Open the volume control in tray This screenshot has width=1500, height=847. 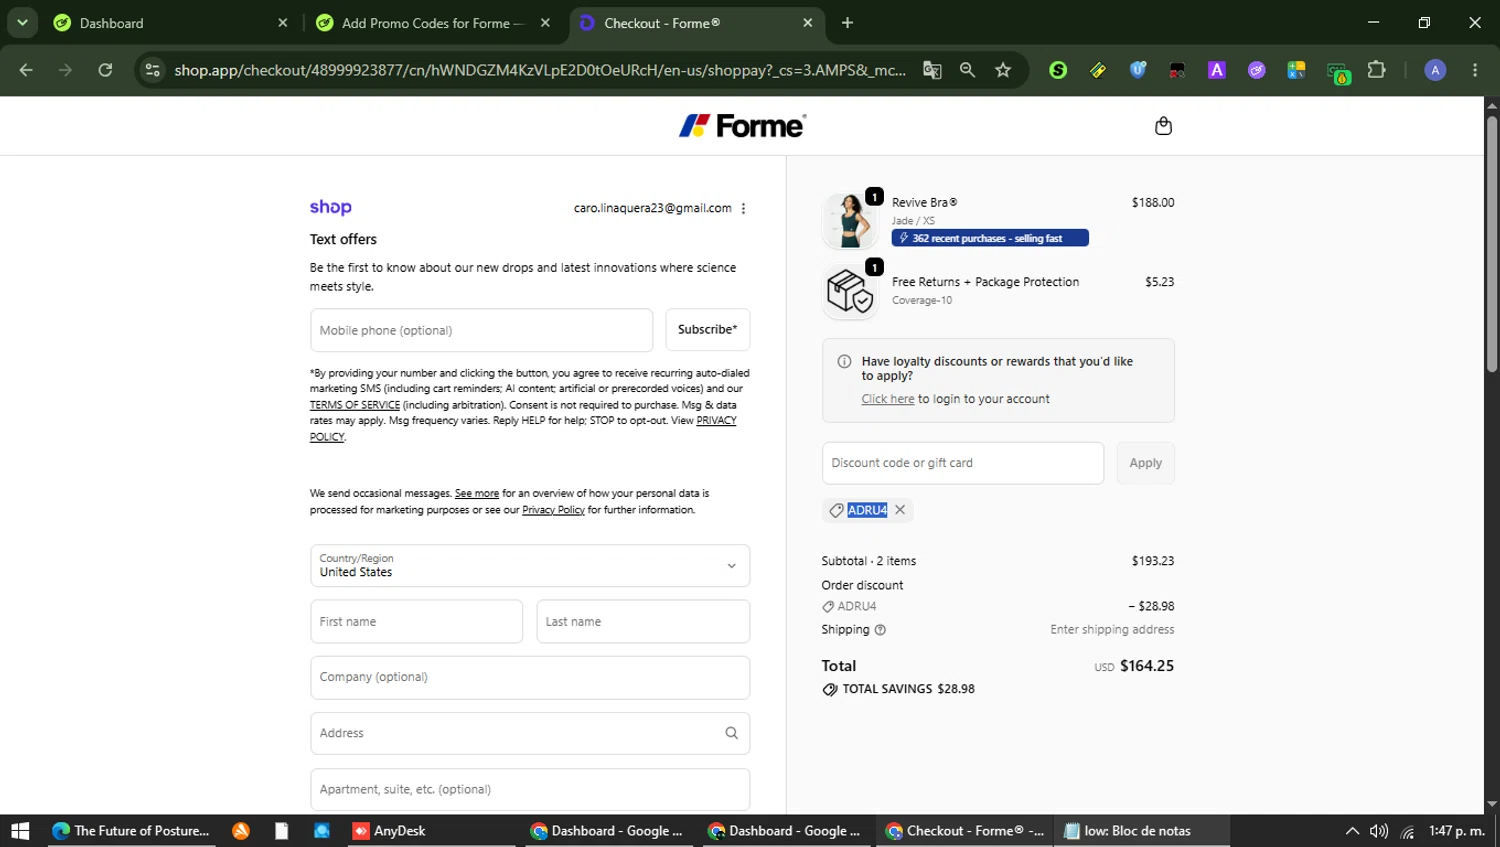pyautogui.click(x=1379, y=831)
